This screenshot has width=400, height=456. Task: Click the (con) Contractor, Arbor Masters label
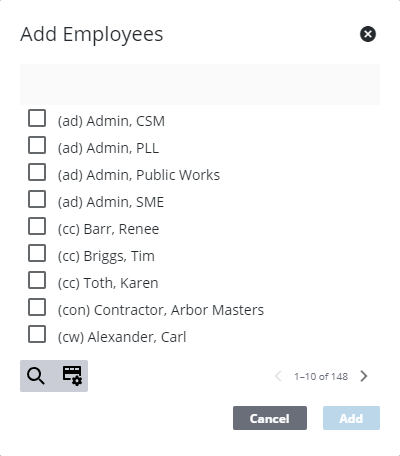click(x=161, y=310)
